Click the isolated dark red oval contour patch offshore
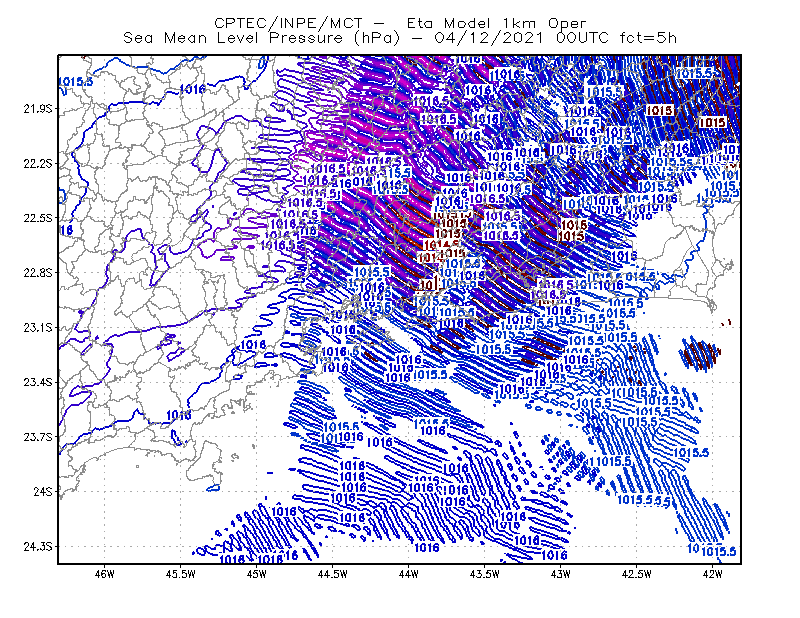Viewport: 800px width, 618px height. click(x=699, y=353)
